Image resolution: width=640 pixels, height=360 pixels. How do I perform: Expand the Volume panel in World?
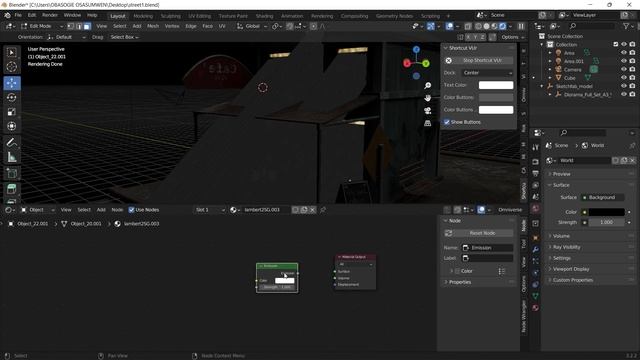[x=561, y=236]
